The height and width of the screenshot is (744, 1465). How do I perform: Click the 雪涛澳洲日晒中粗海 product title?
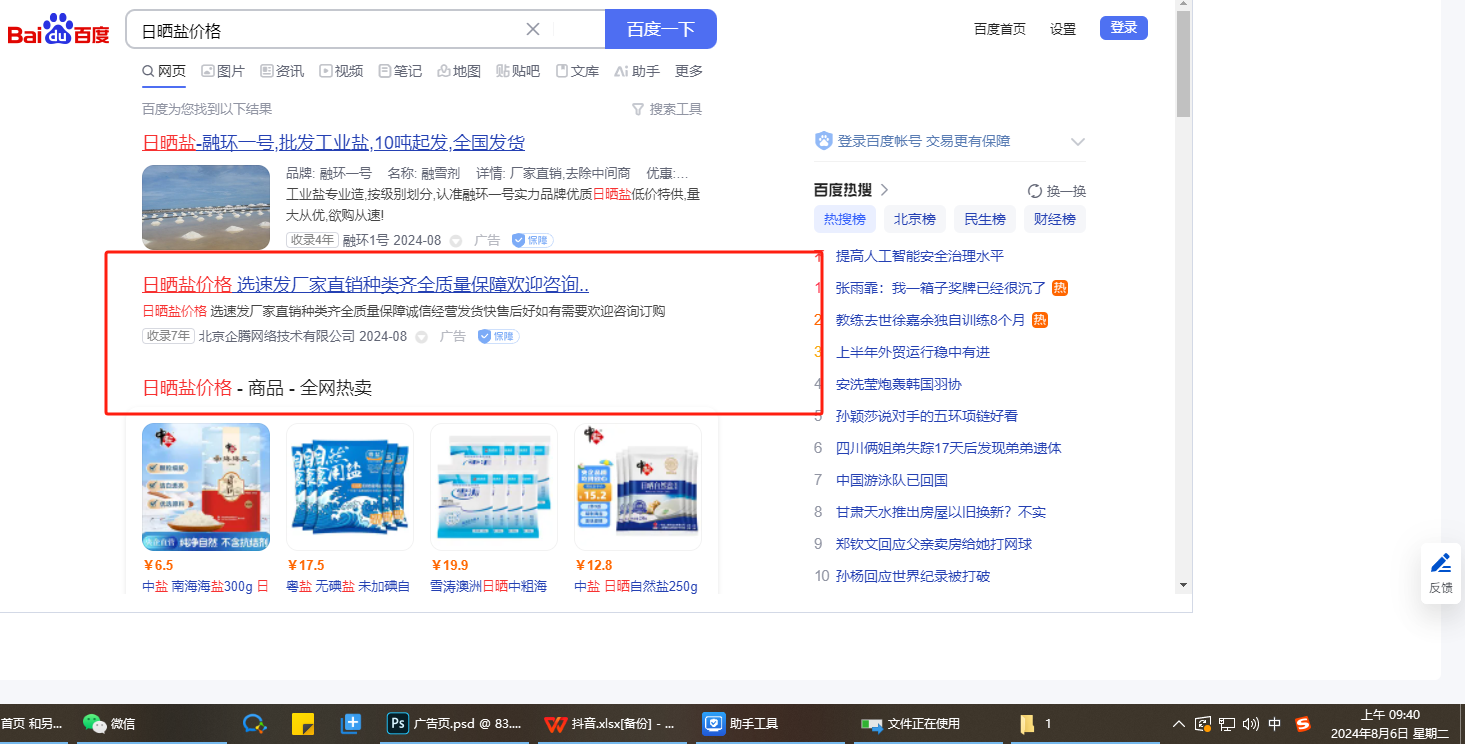489,586
